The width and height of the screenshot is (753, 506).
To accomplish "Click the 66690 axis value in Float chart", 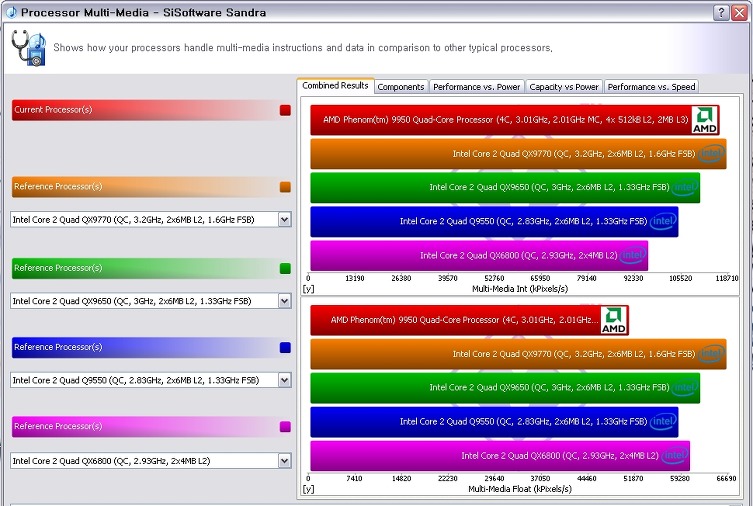I will pyautogui.click(x=726, y=478).
